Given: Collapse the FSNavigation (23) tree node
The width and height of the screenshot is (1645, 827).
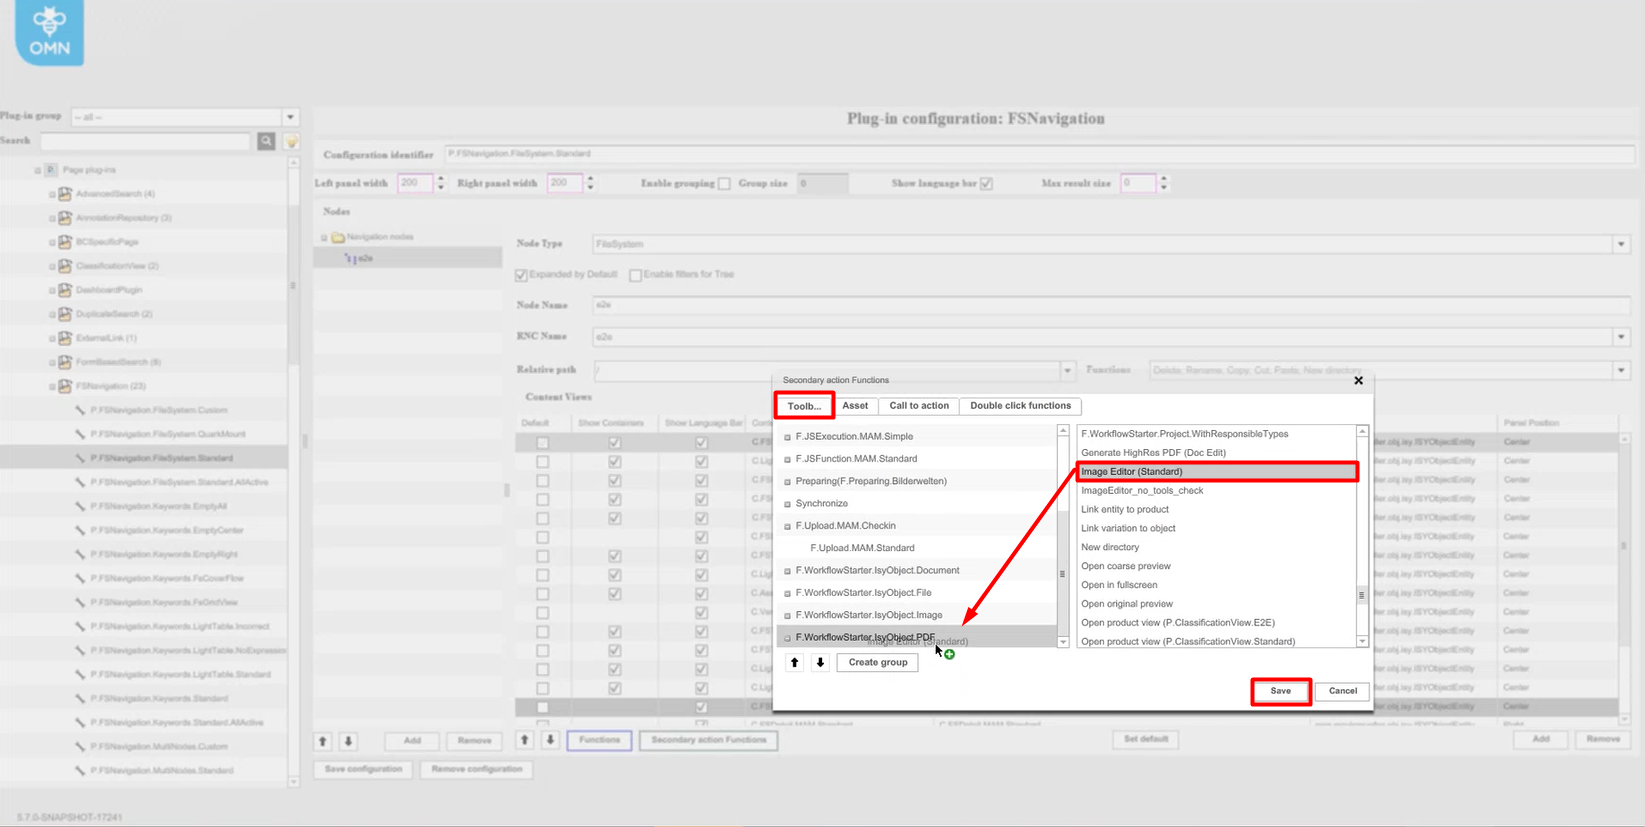Looking at the screenshot, I should click(x=52, y=386).
